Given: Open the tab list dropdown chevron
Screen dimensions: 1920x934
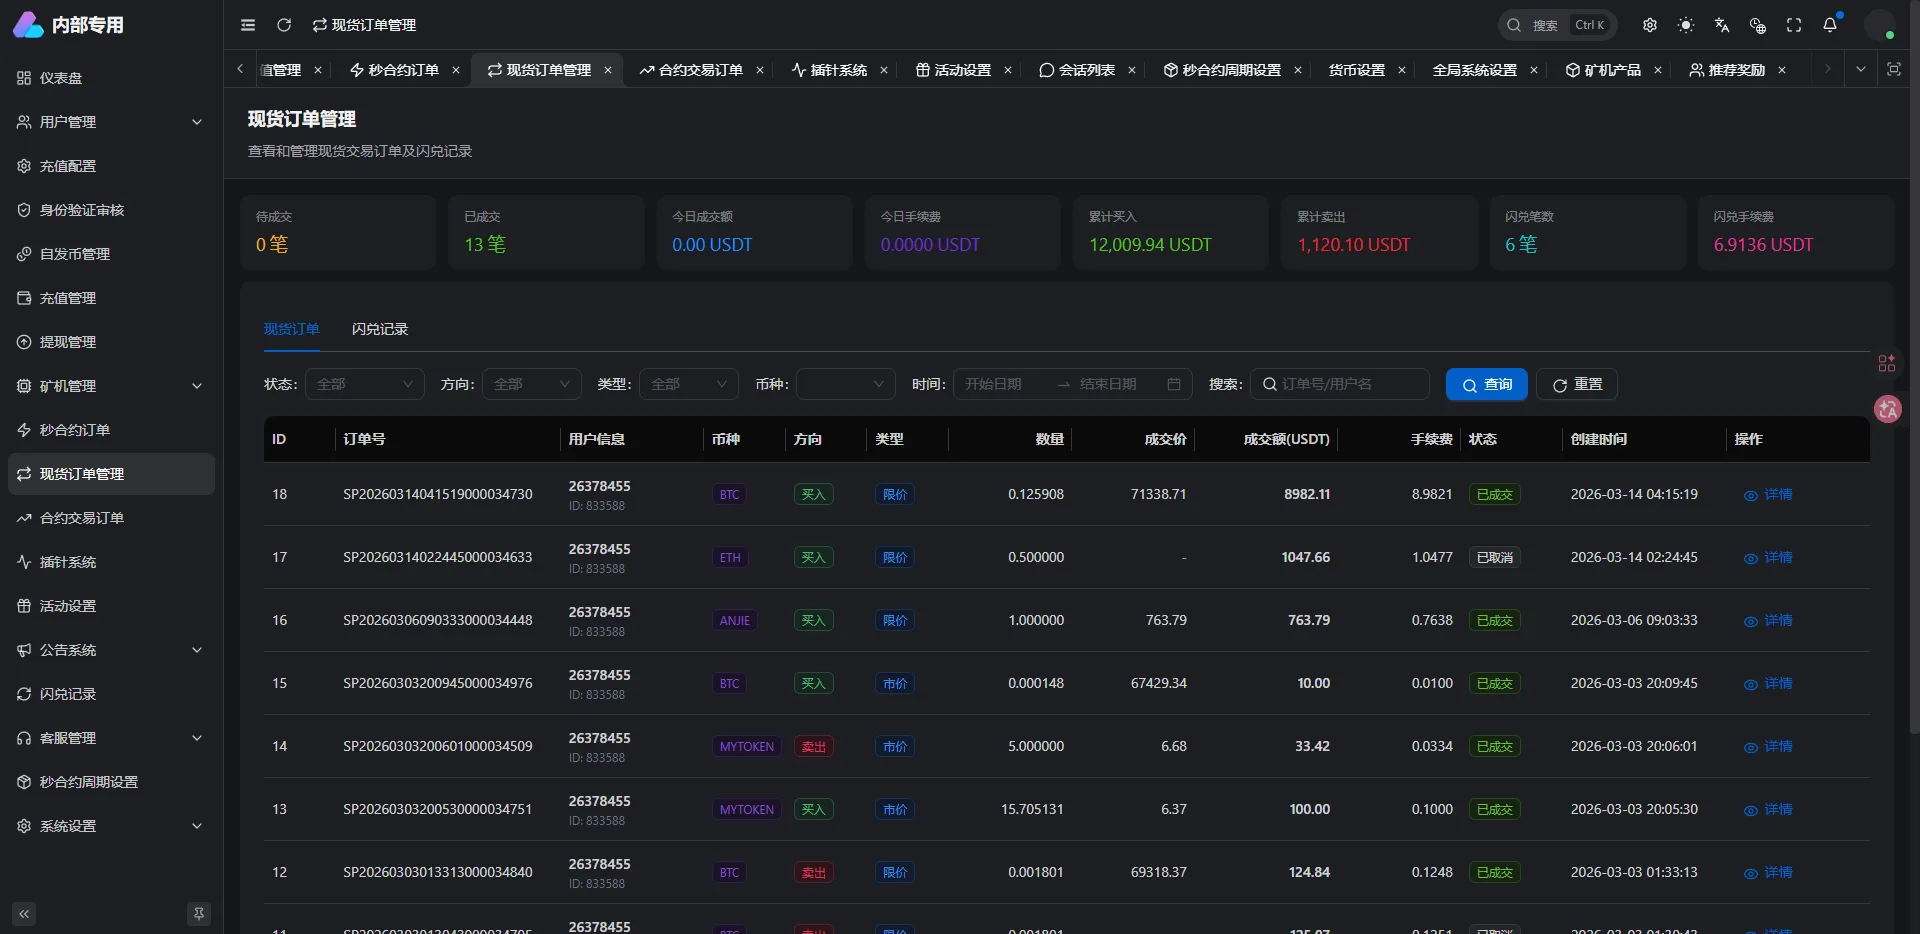Looking at the screenshot, I should tap(1860, 69).
